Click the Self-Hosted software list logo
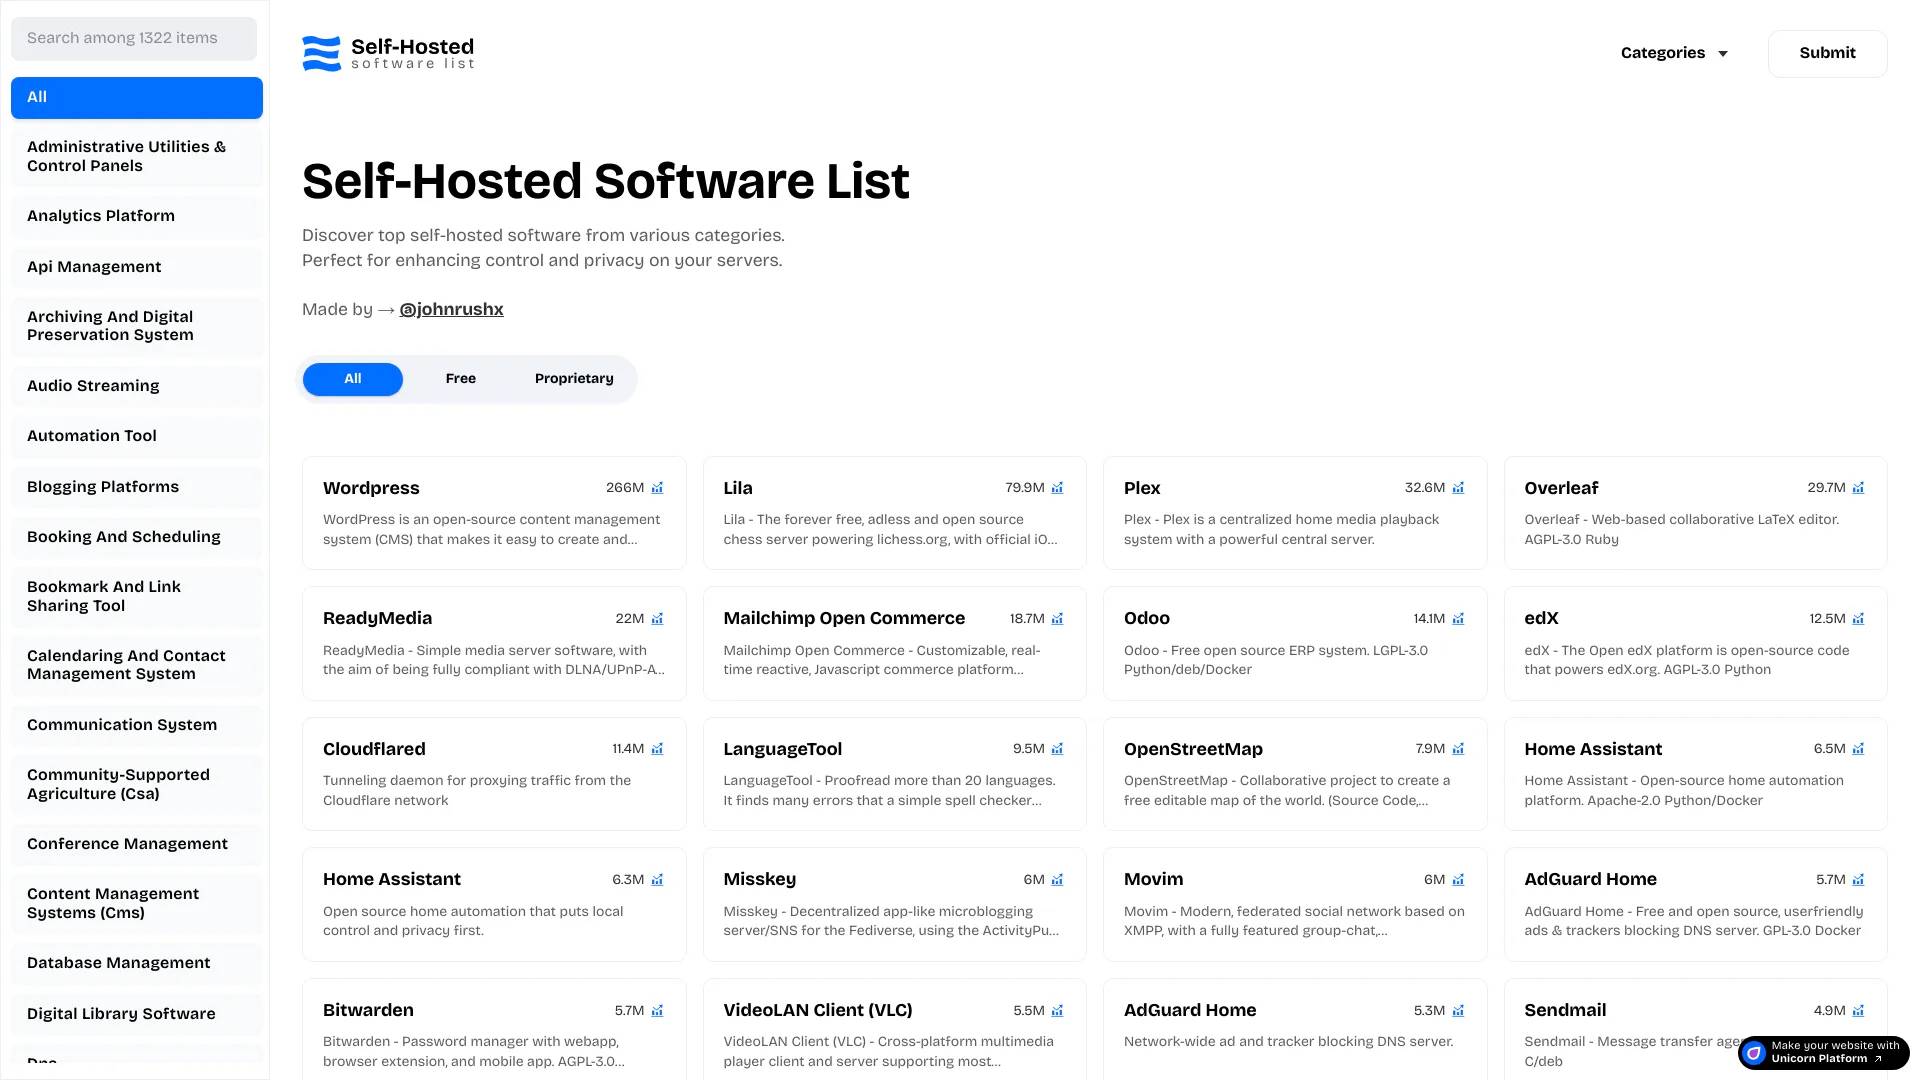Screen dimensions: 1920x1080 click(x=388, y=53)
